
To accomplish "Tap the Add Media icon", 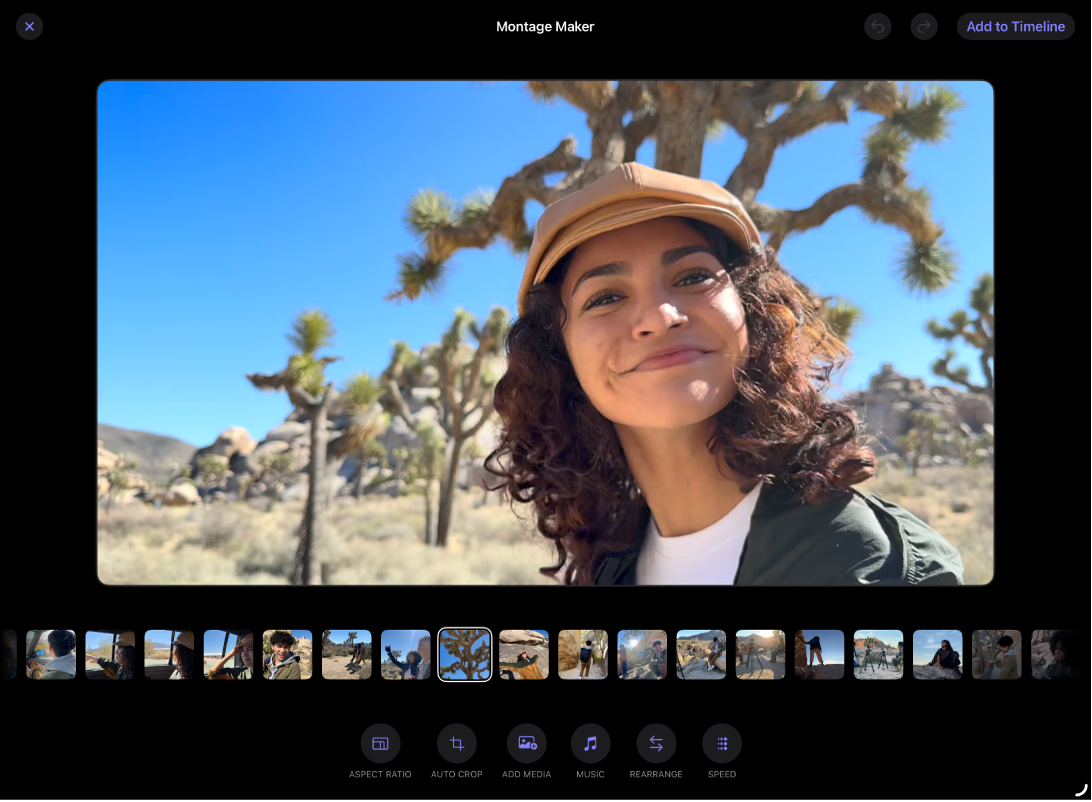I will tap(526, 744).
